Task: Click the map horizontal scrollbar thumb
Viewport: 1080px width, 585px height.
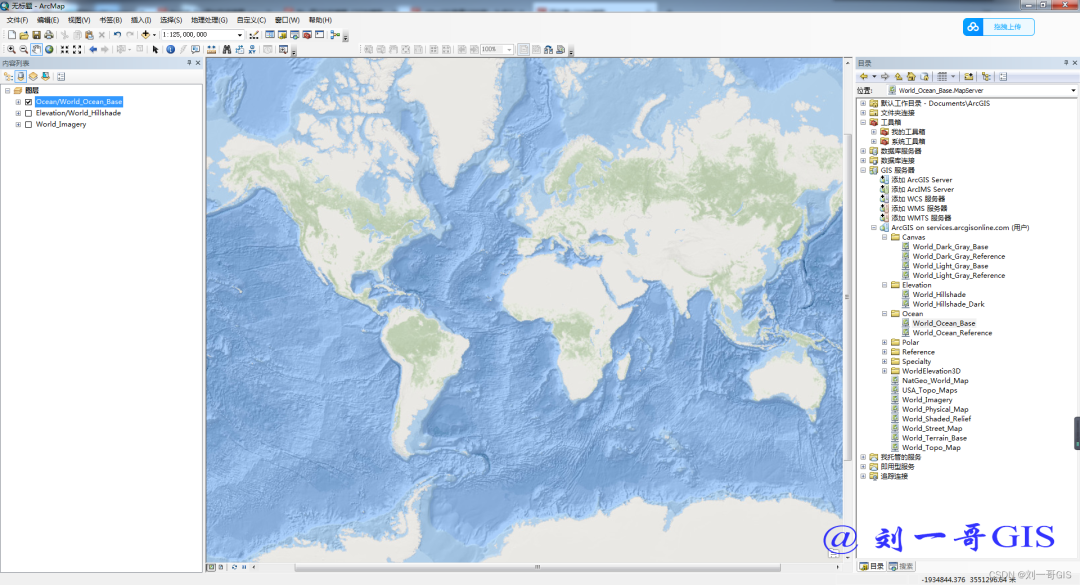Action: (x=537, y=568)
